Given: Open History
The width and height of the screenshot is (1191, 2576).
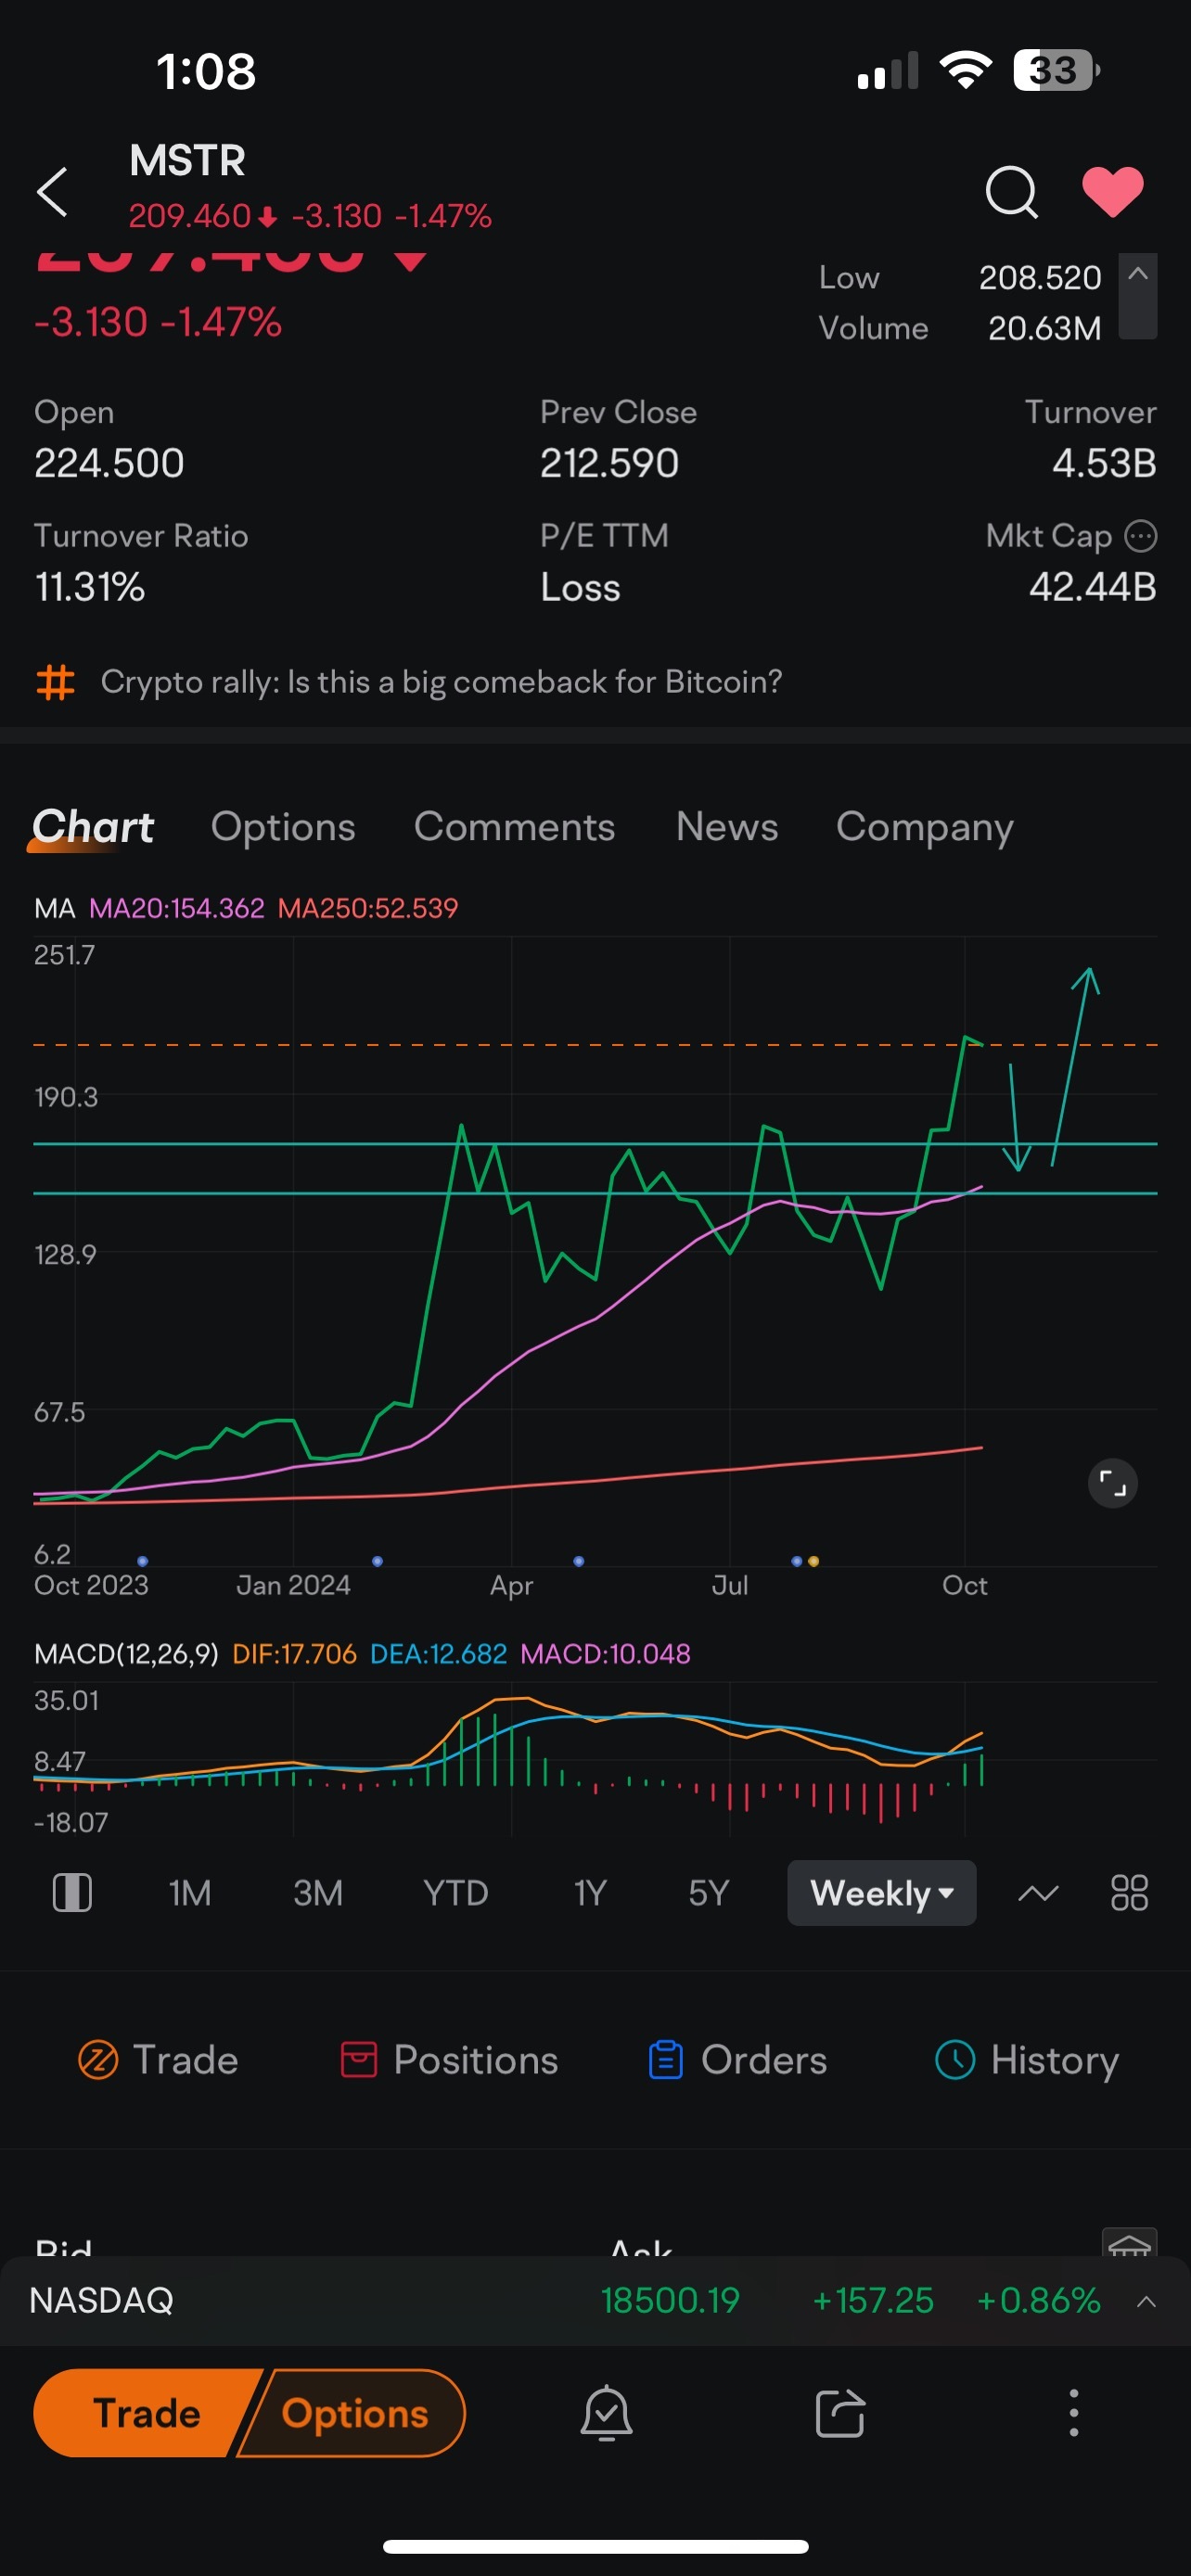Looking at the screenshot, I should (1026, 2060).
